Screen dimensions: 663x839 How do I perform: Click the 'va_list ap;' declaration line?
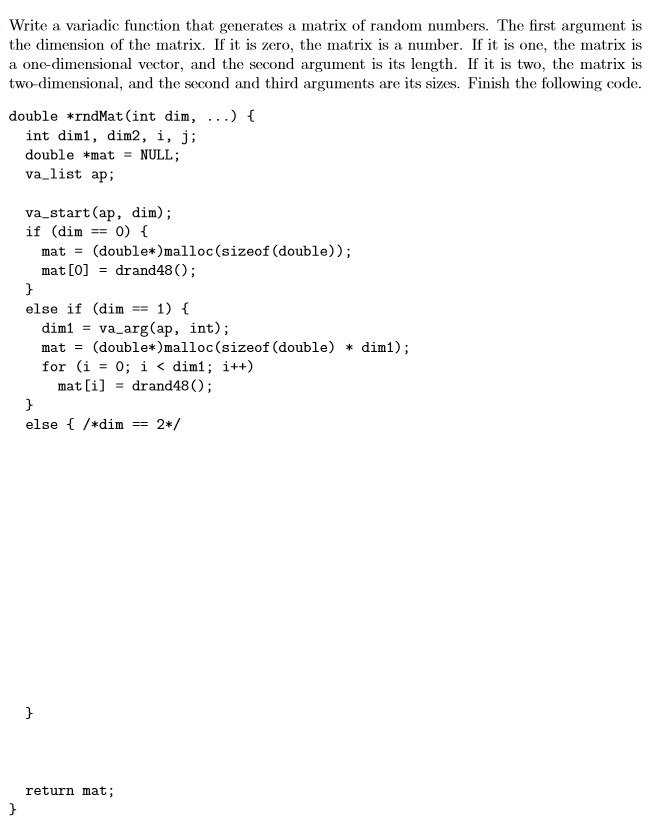click(70, 174)
